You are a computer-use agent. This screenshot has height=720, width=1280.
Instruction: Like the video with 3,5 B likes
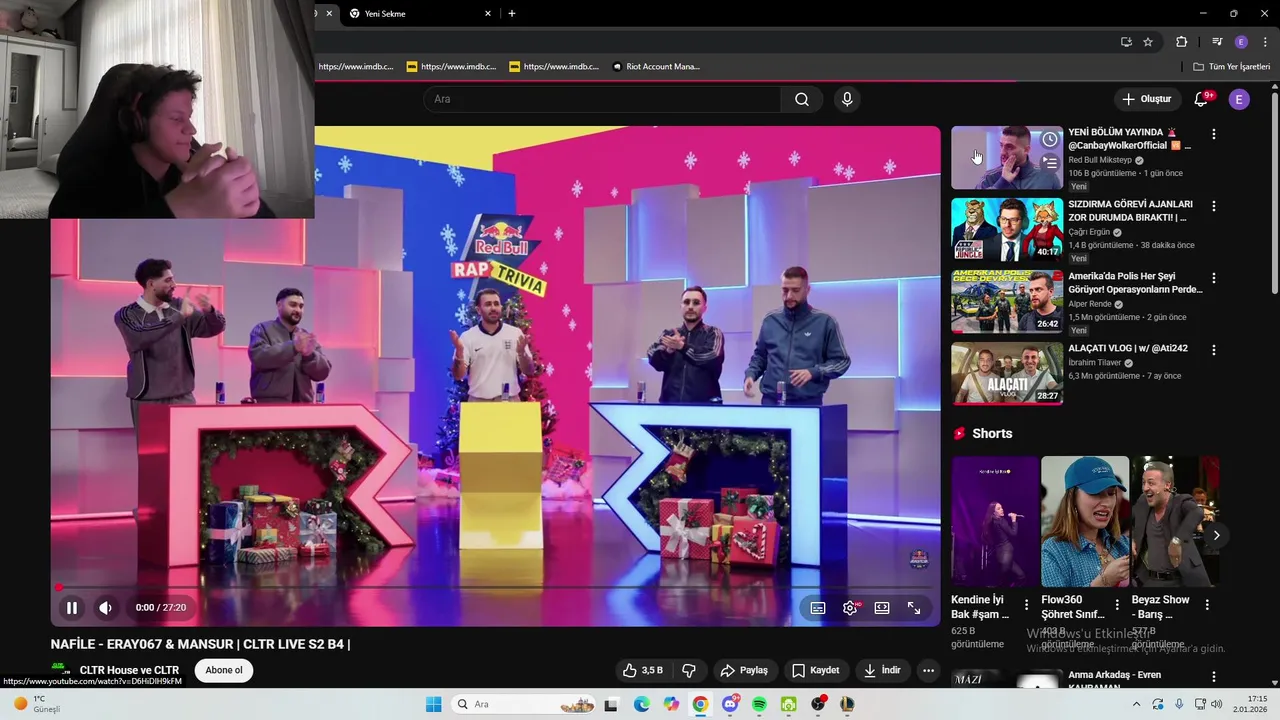(642, 670)
